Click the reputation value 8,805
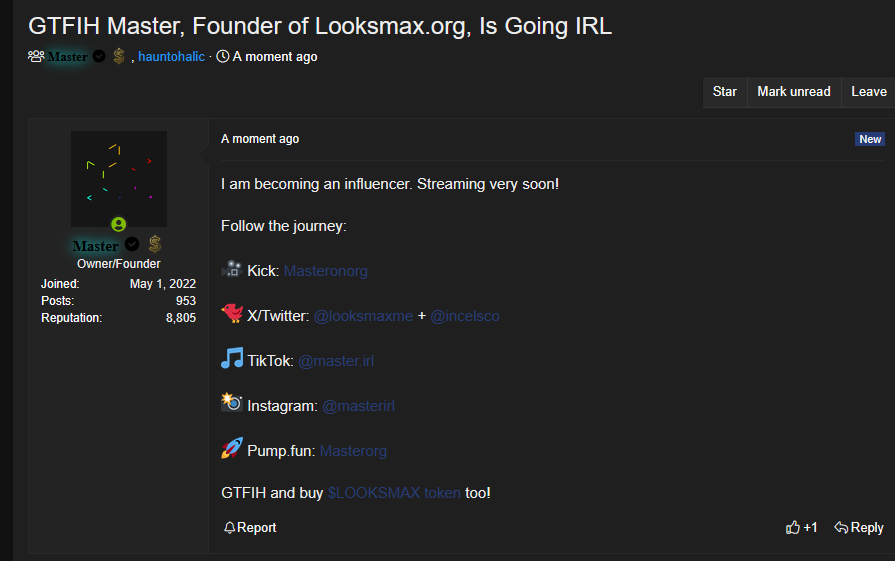 click(x=181, y=318)
